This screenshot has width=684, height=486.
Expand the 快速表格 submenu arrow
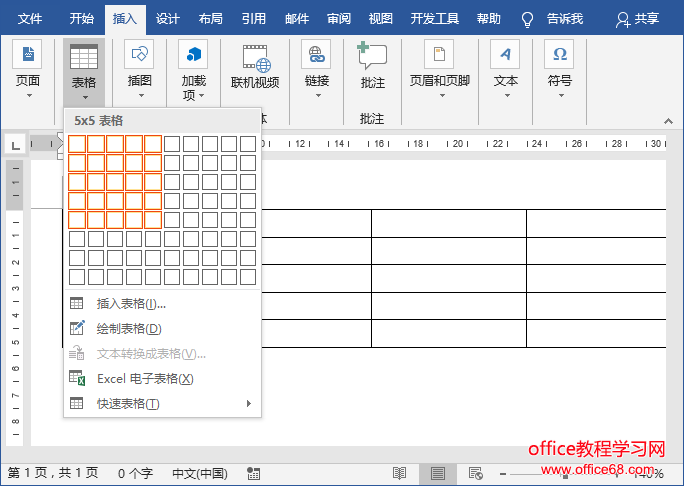(249, 404)
